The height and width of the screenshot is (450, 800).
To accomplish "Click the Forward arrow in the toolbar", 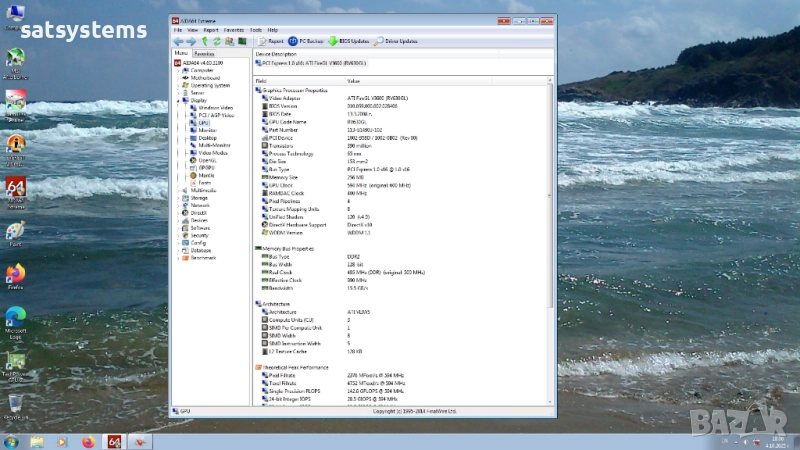I will pos(190,41).
